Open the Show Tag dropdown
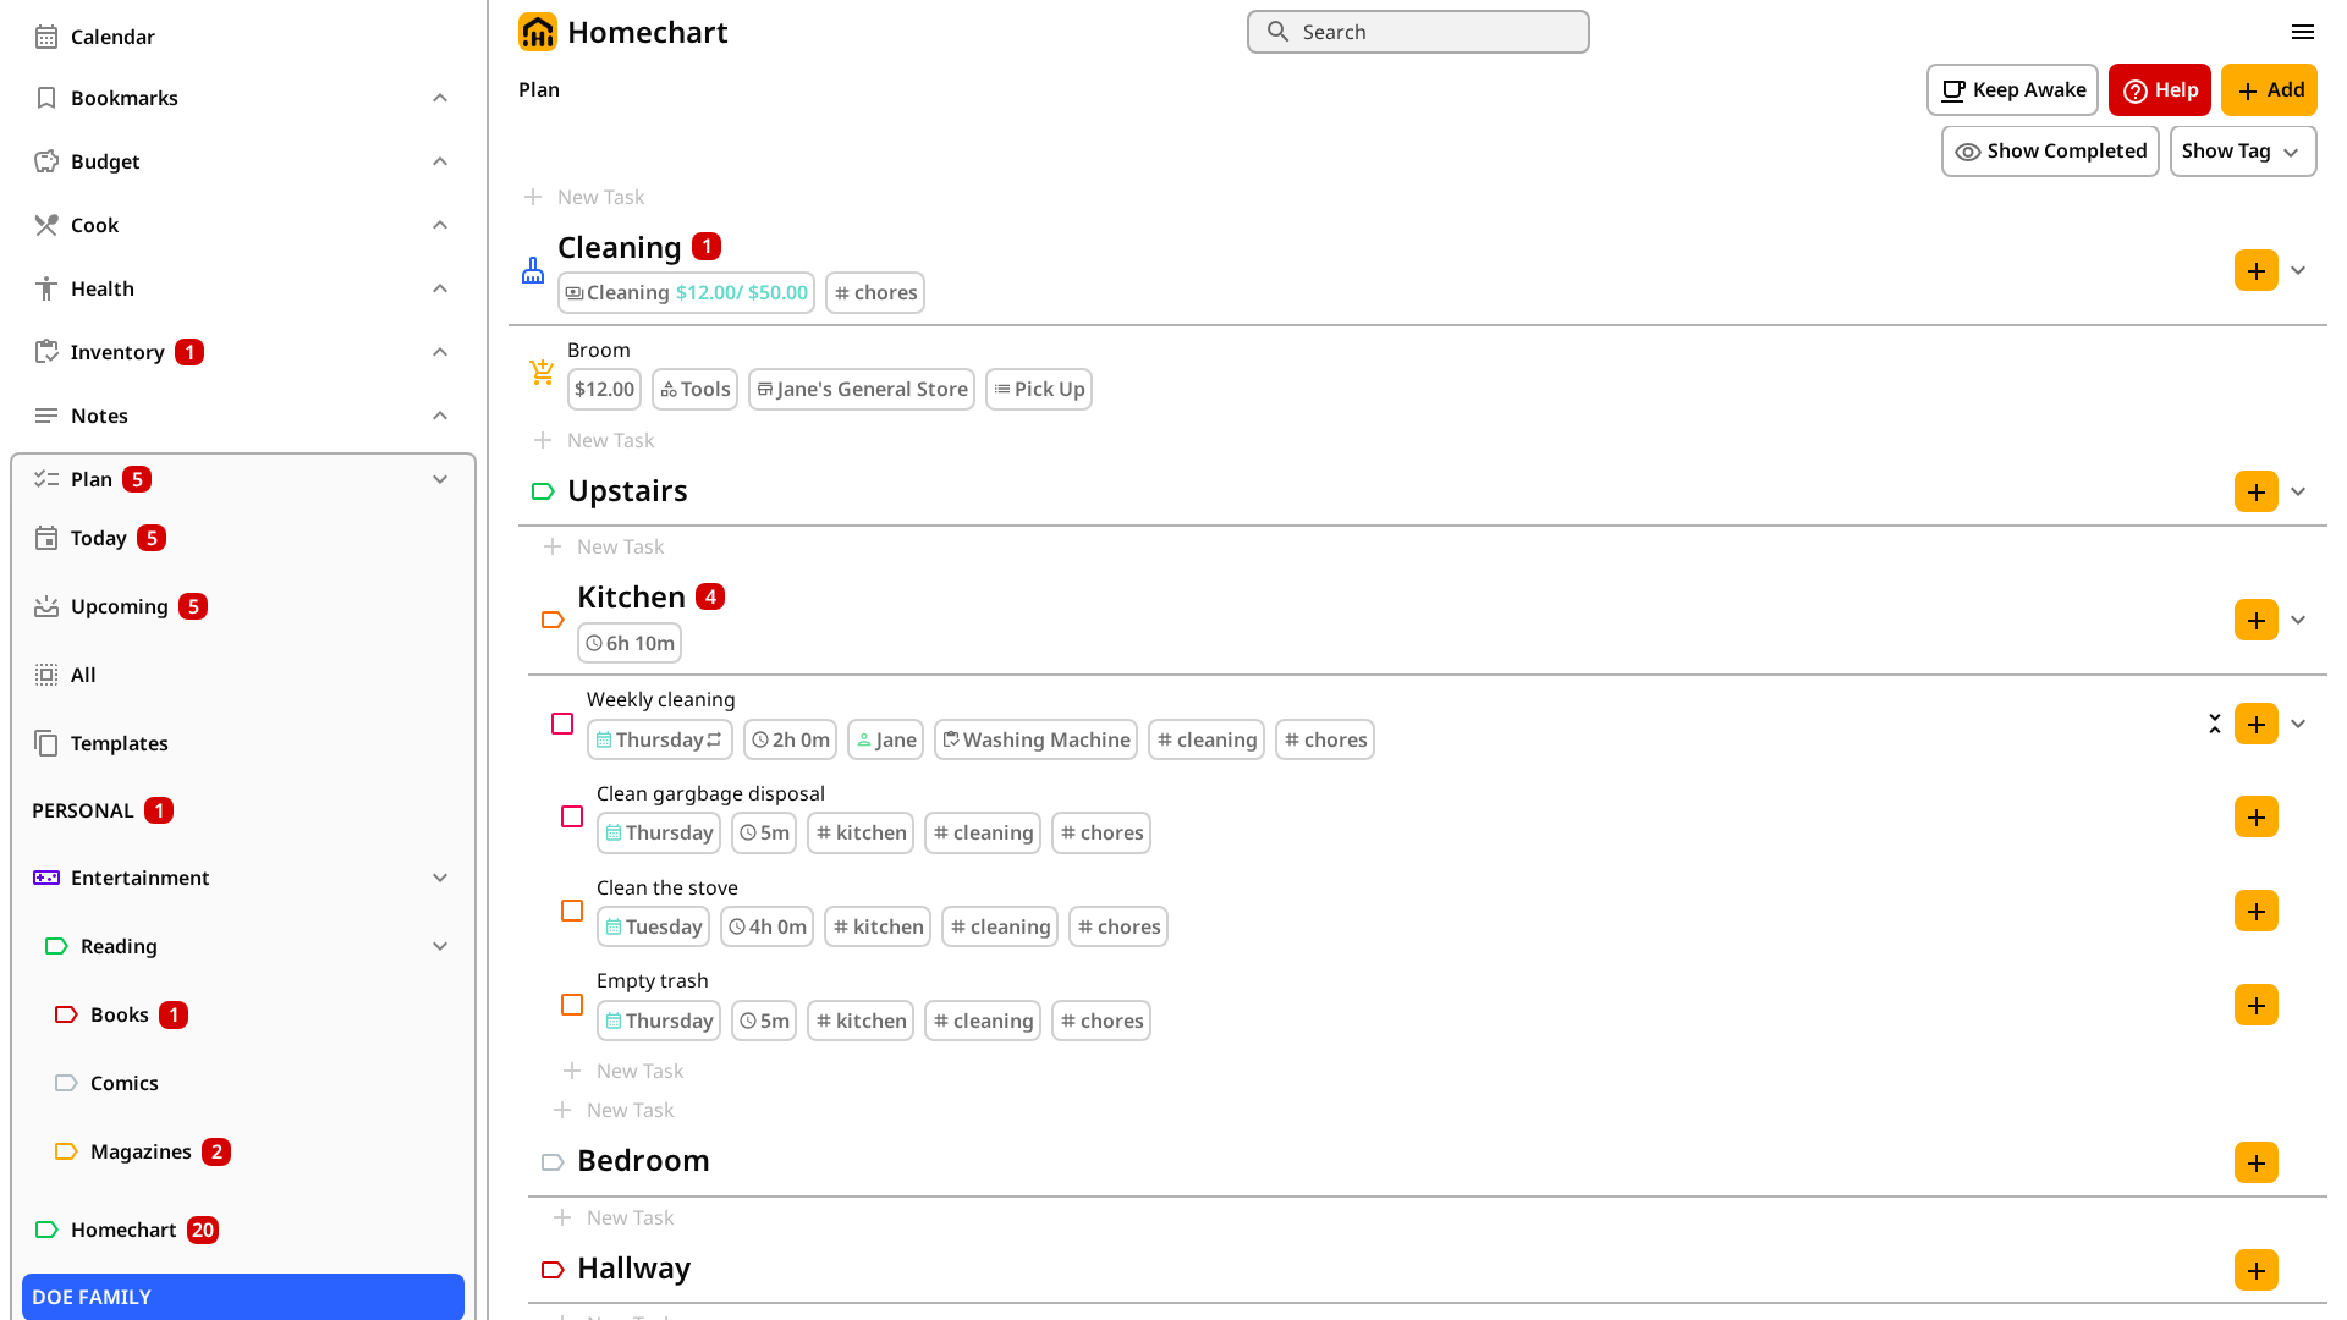 2242,151
